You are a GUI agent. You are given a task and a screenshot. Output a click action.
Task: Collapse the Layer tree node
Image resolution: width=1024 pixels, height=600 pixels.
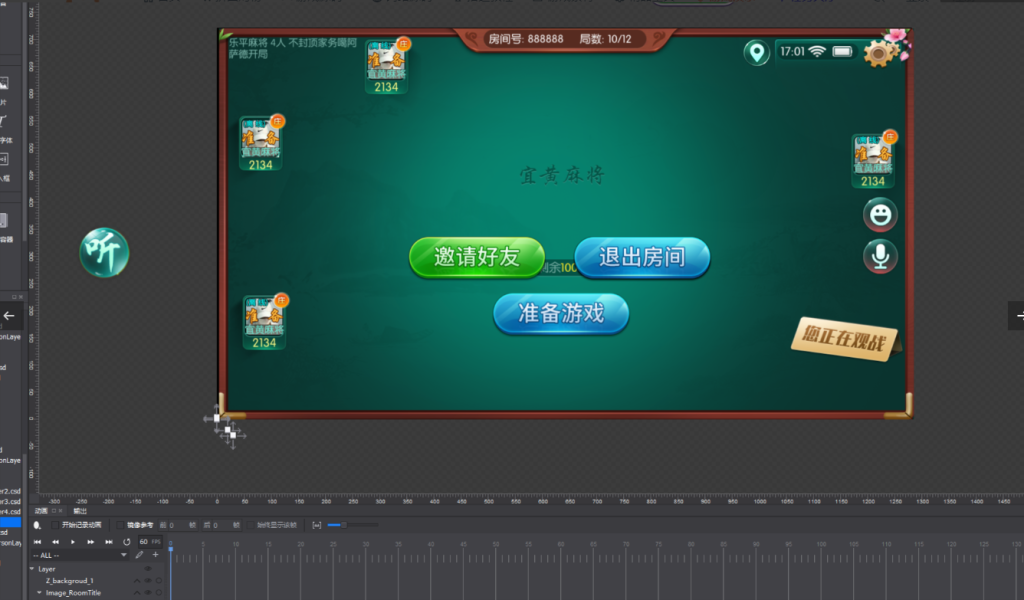coord(32,568)
